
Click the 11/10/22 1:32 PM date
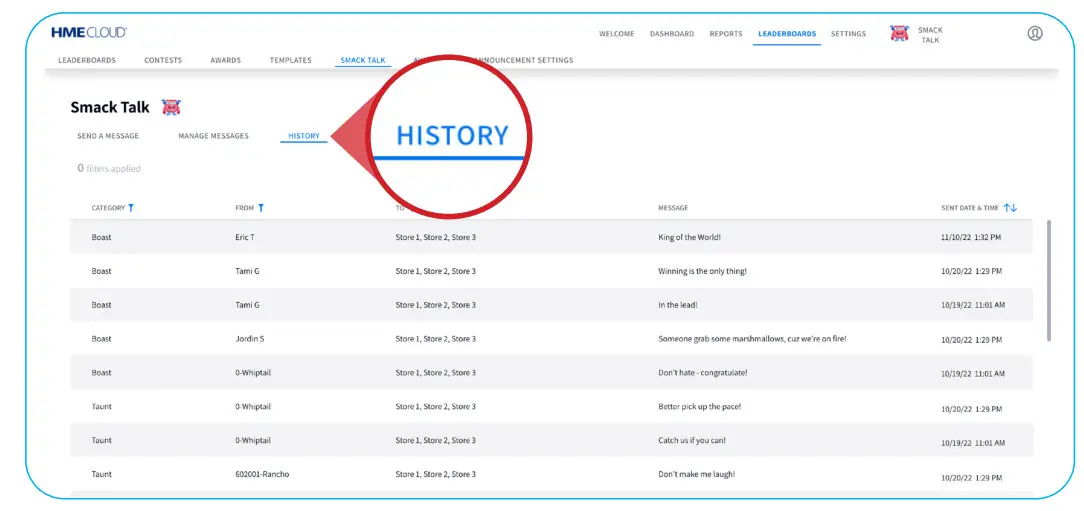point(971,237)
